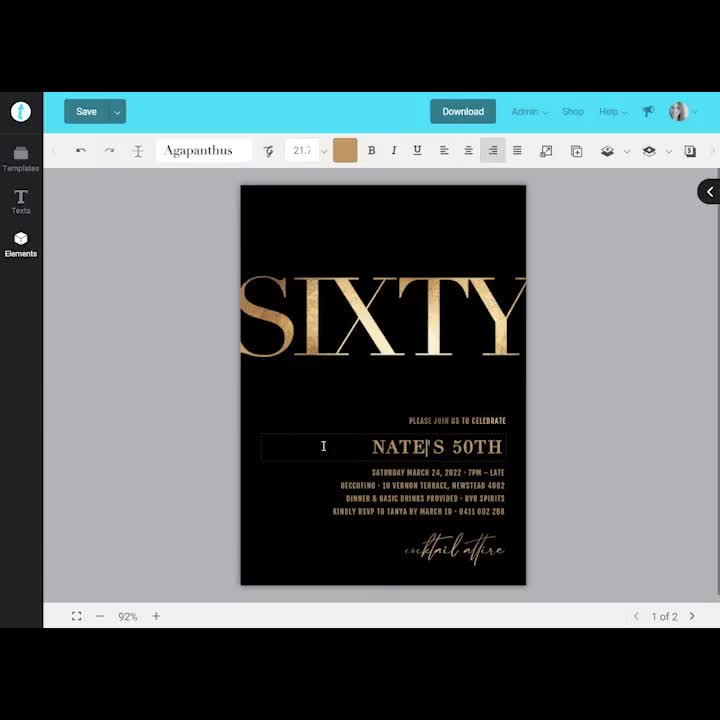Align text right
This screenshot has height=720, width=720.
pyautogui.click(x=493, y=150)
